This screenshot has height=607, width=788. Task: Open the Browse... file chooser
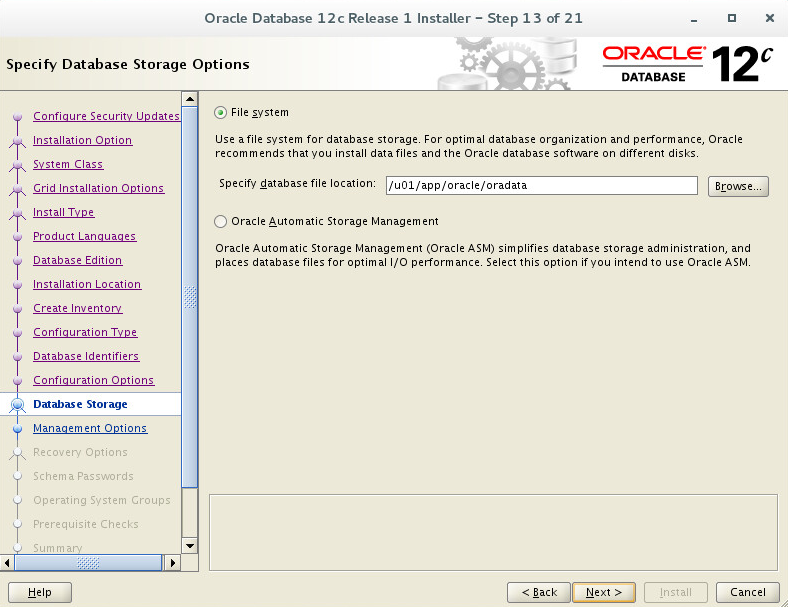tap(738, 186)
